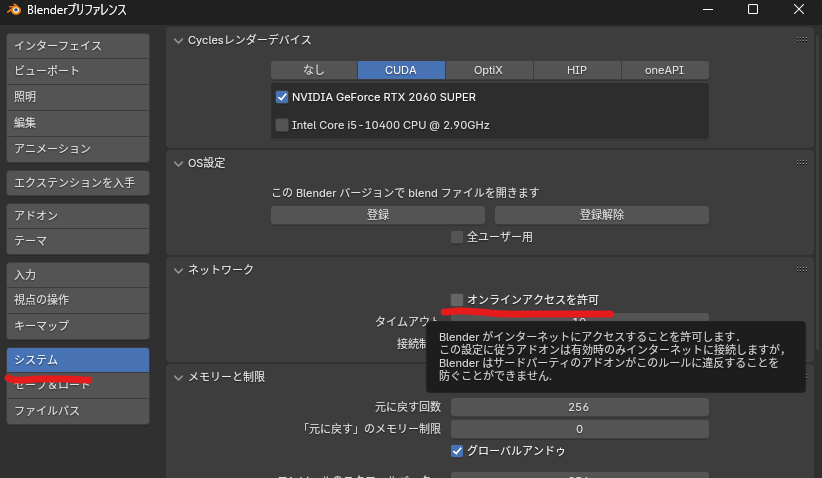Click the メモリーと制限 panel title
The height and width of the screenshot is (478, 822).
226,377
